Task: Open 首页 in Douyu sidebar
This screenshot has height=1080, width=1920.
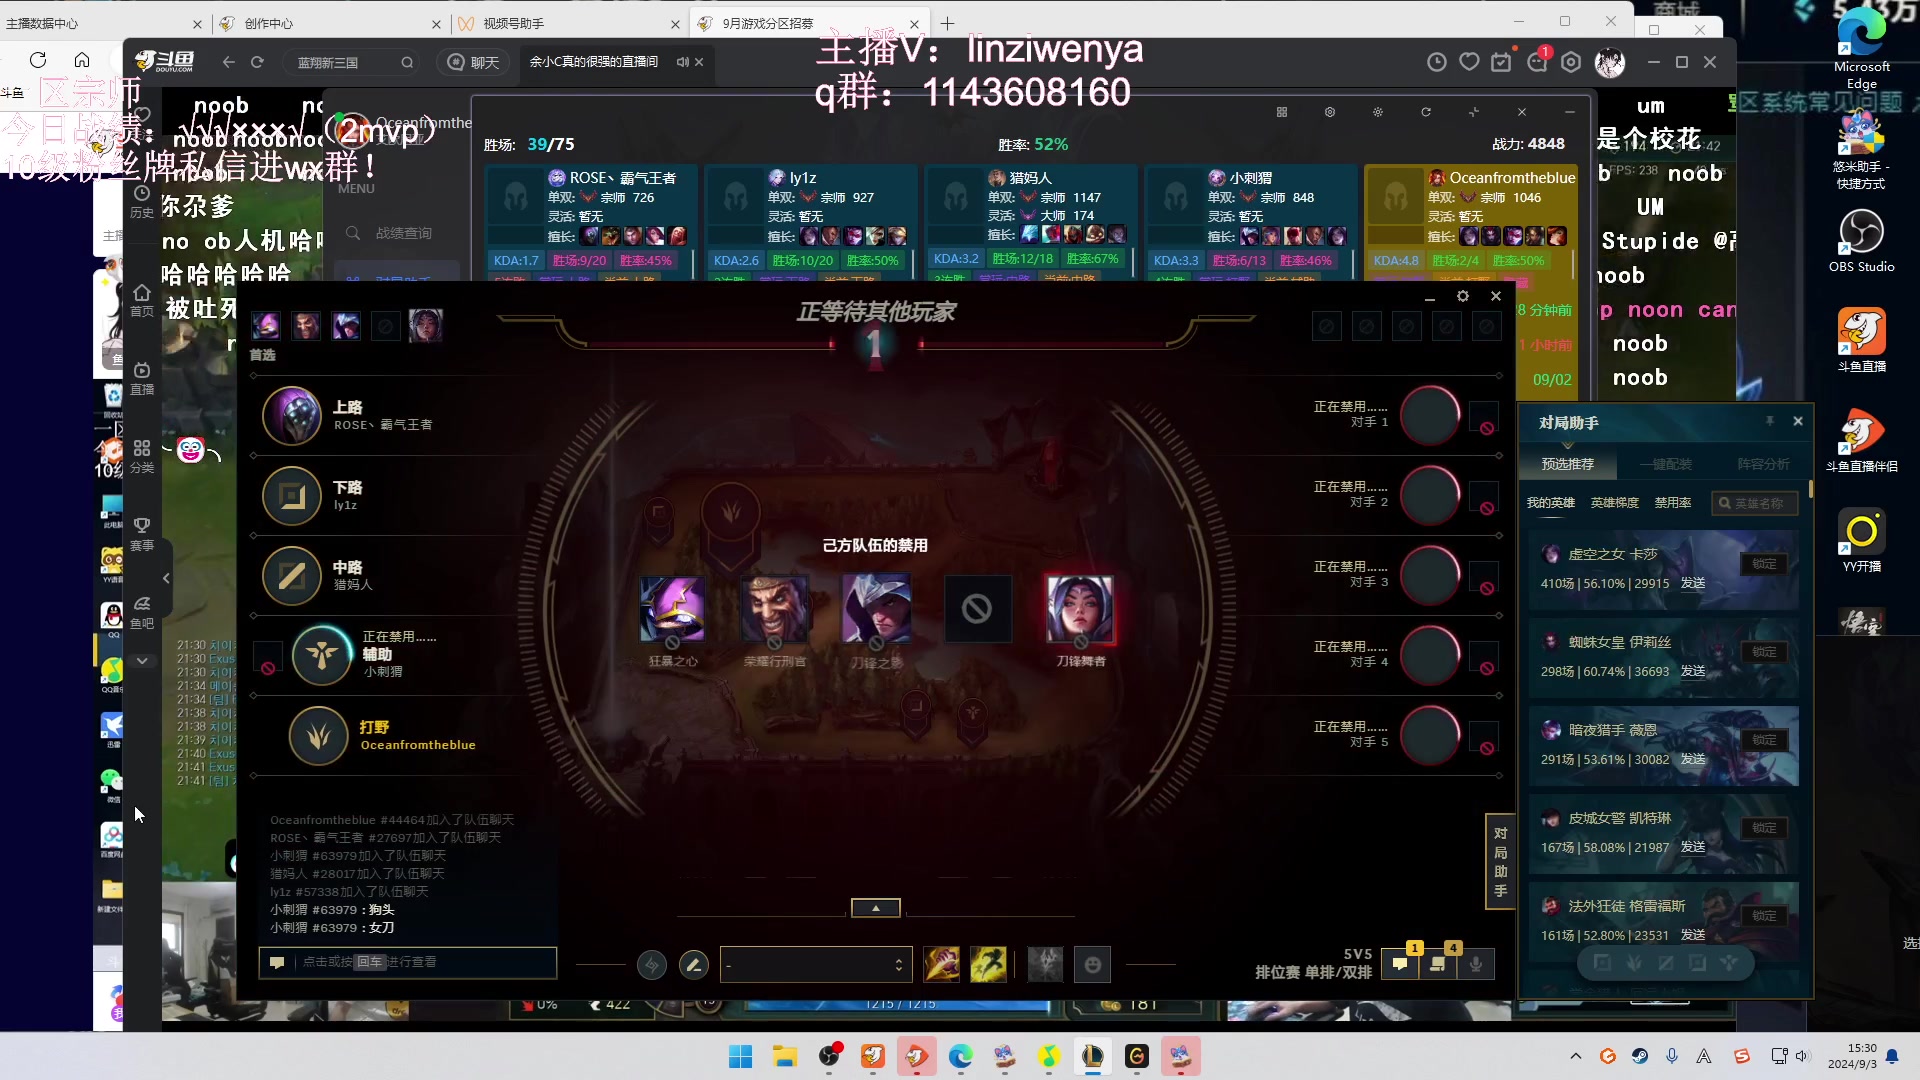Action: 142,300
